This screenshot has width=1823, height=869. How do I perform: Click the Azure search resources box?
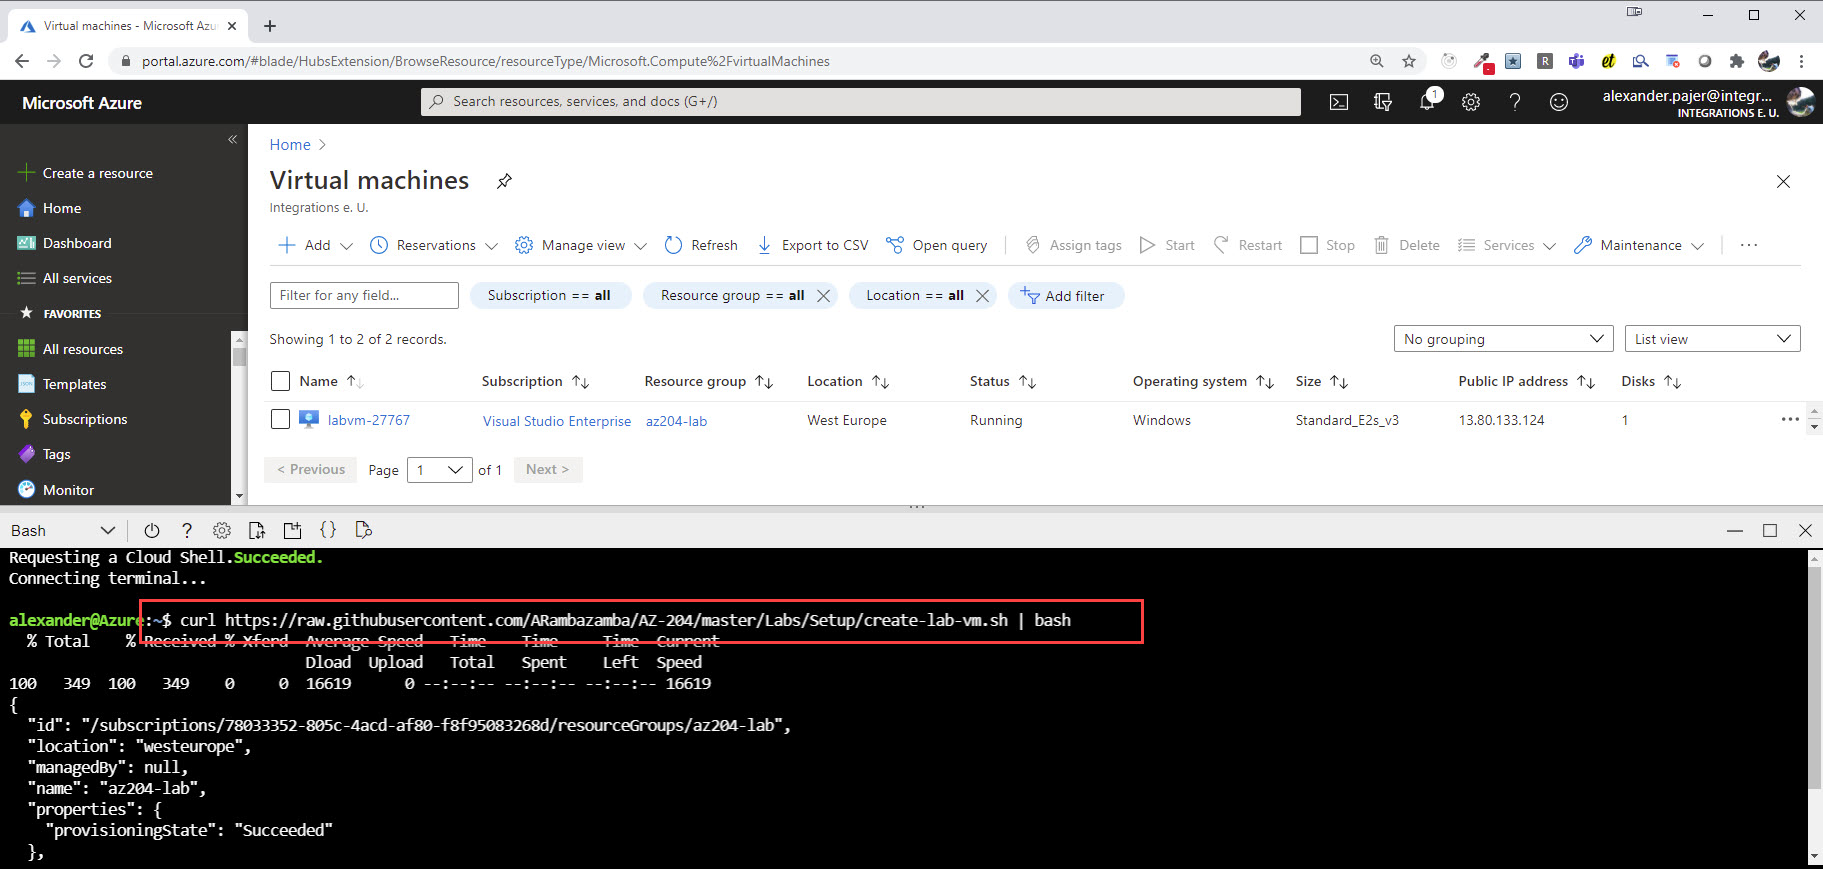[x=861, y=102]
